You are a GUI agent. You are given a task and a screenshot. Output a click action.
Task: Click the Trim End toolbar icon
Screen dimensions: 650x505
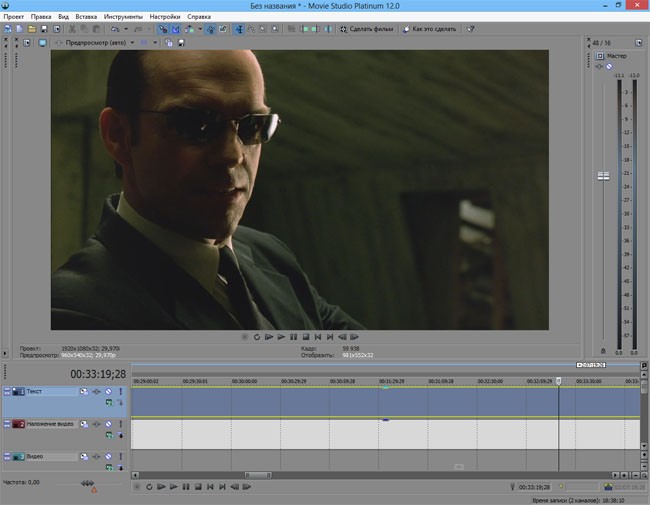pos(316,29)
